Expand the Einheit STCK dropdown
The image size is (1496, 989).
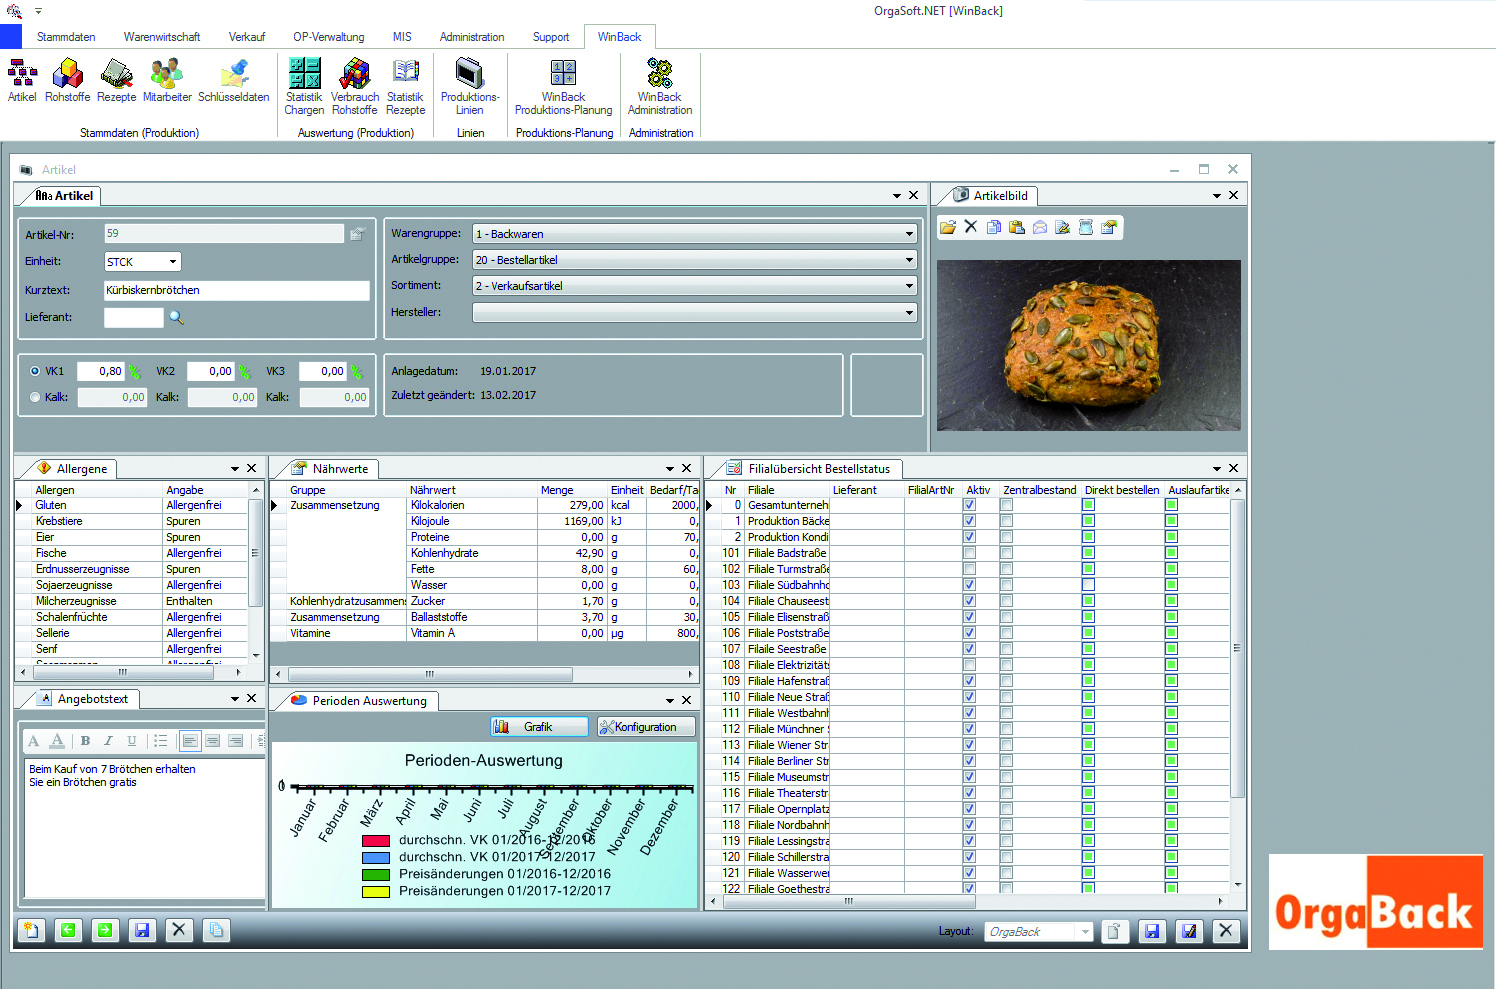coord(173,262)
